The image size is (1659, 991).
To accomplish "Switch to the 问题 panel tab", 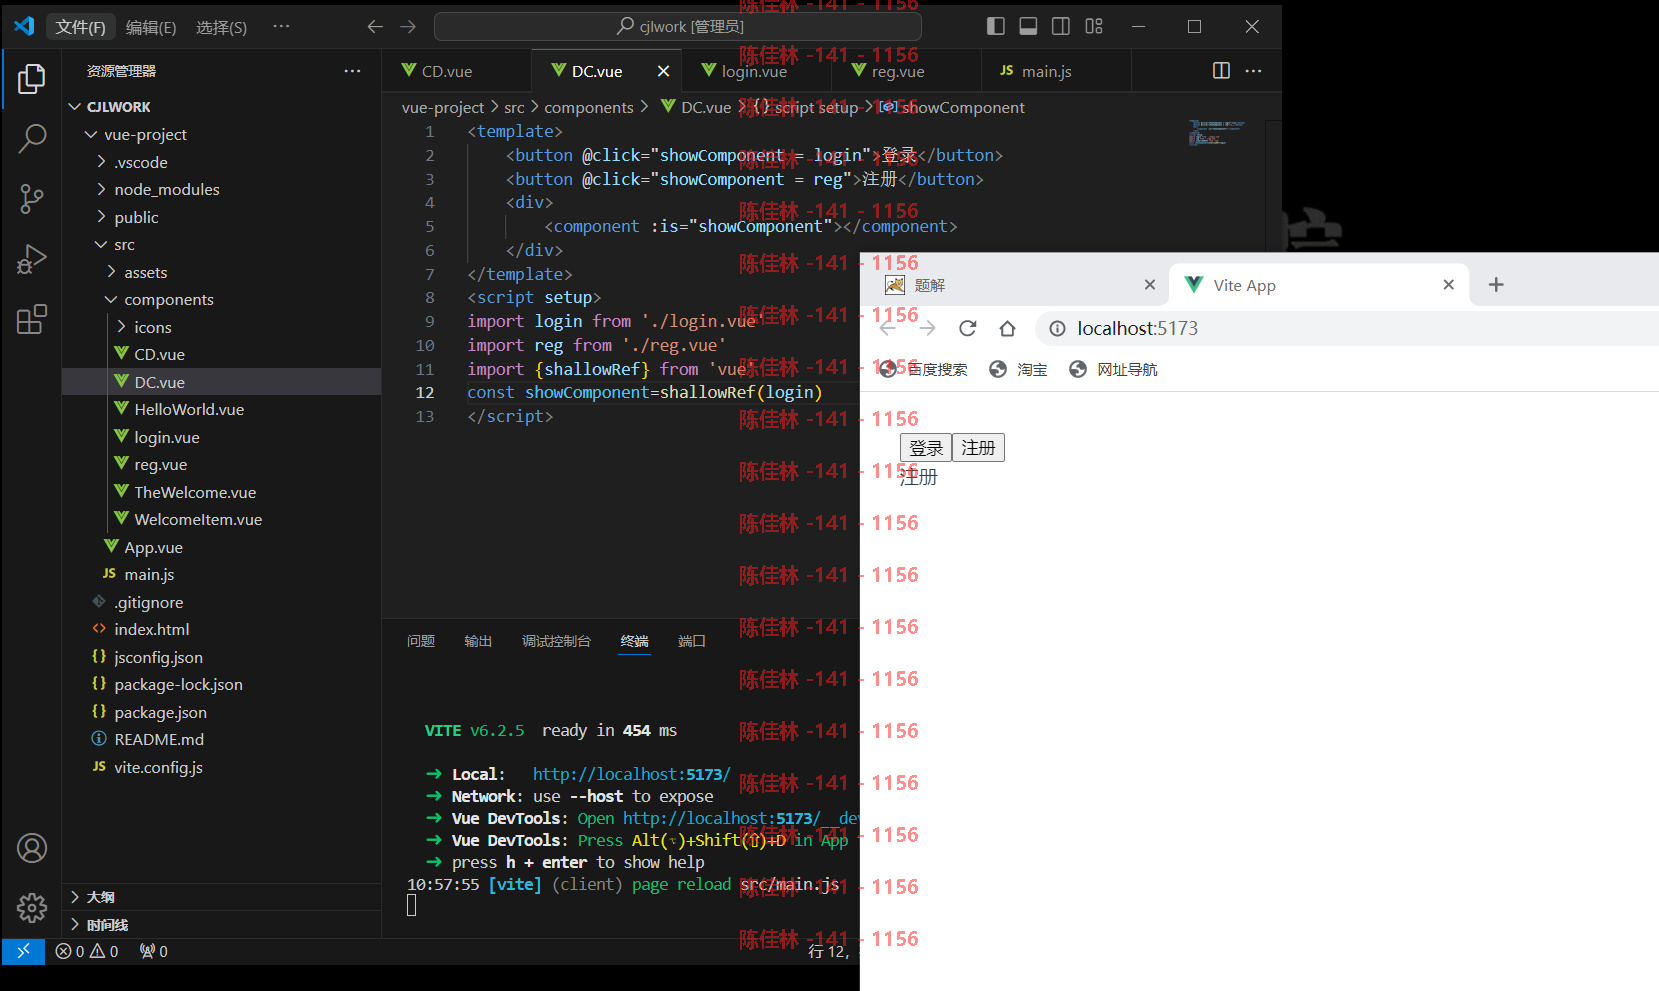I will tap(421, 641).
